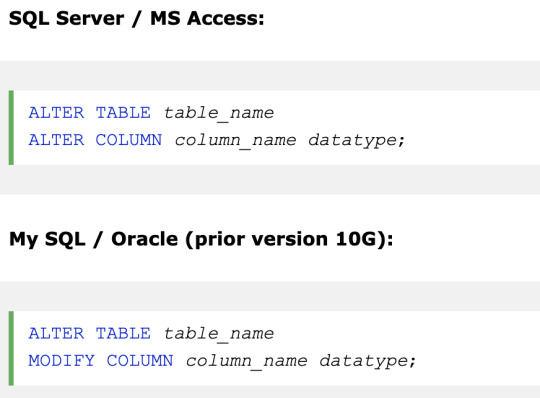Click the green bar beside second code block
The image size is (540, 398).
pyautogui.click(x=11, y=348)
